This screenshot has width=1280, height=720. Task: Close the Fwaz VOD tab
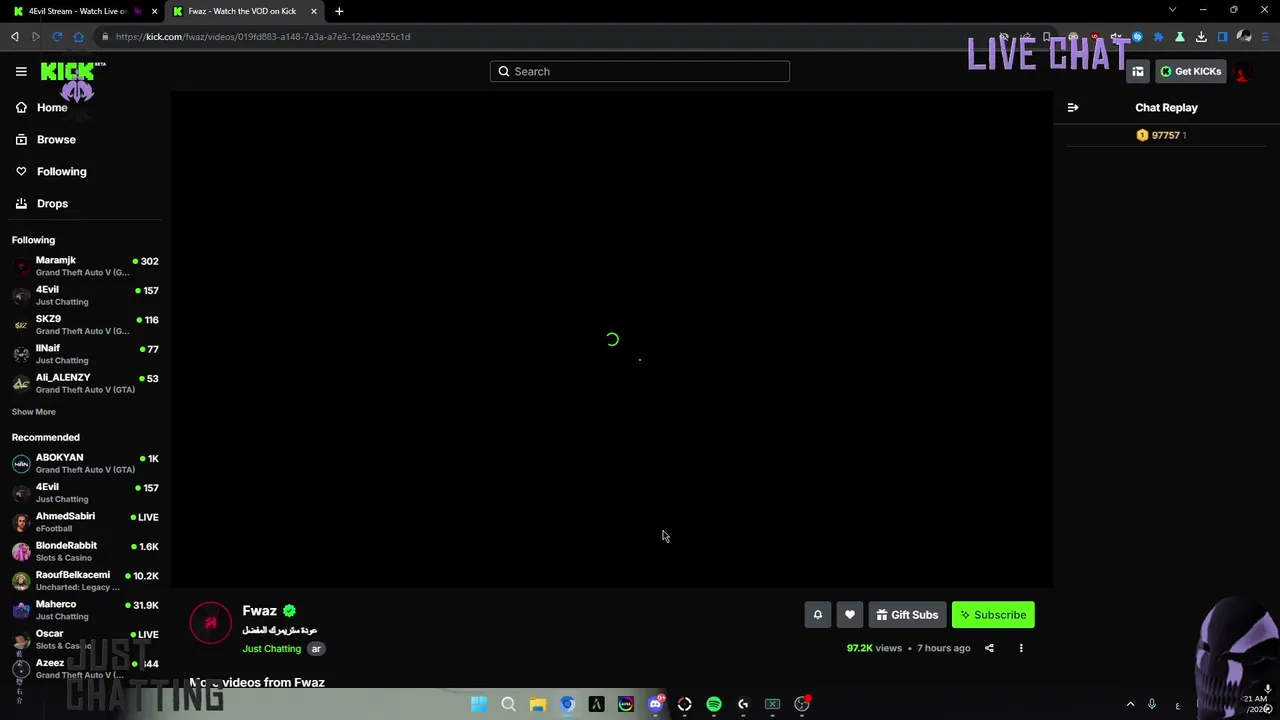(x=314, y=11)
